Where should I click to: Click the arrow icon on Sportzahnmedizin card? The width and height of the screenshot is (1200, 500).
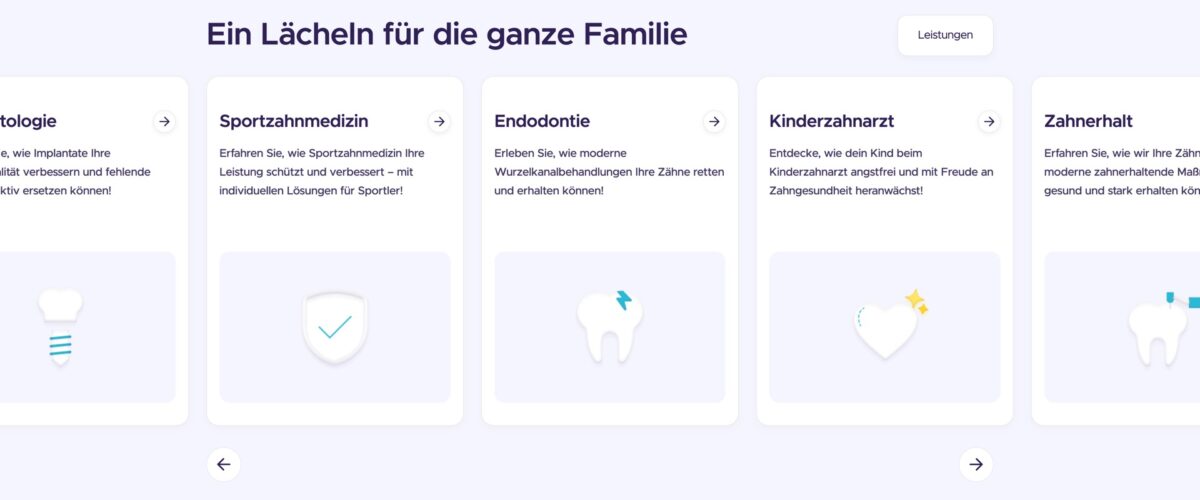tap(439, 121)
